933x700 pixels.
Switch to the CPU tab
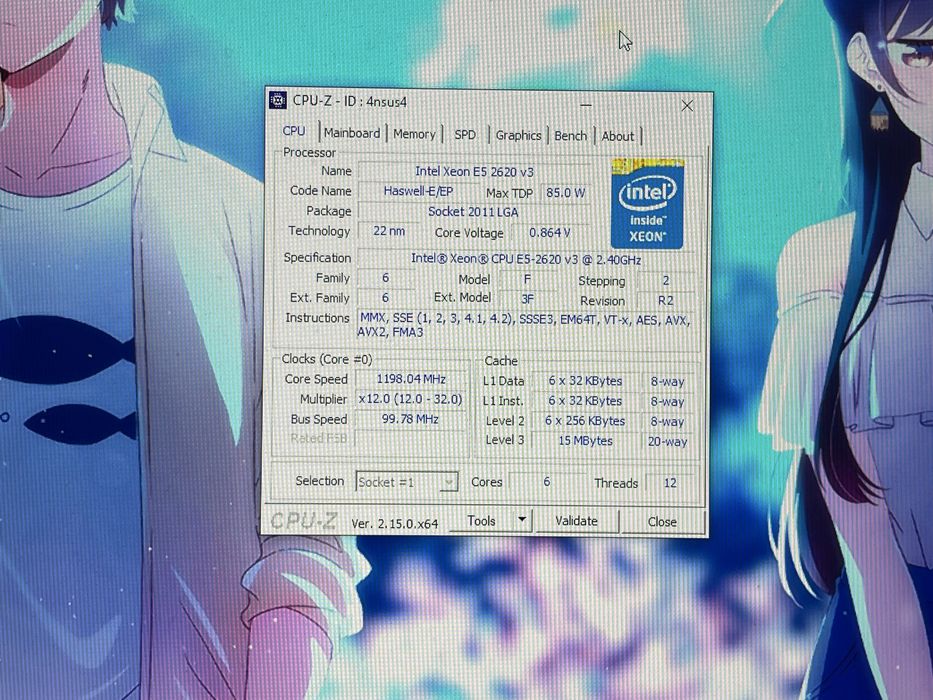294,131
